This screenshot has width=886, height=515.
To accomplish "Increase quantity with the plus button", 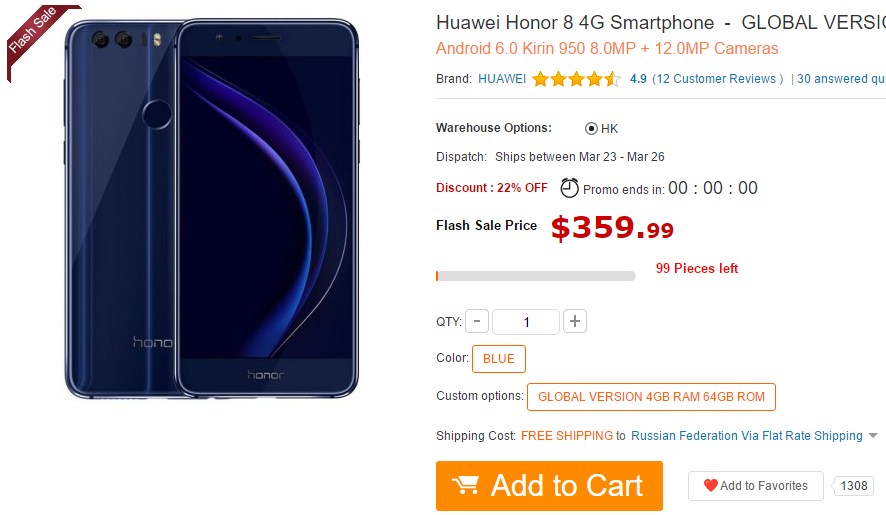I will pyautogui.click(x=575, y=321).
